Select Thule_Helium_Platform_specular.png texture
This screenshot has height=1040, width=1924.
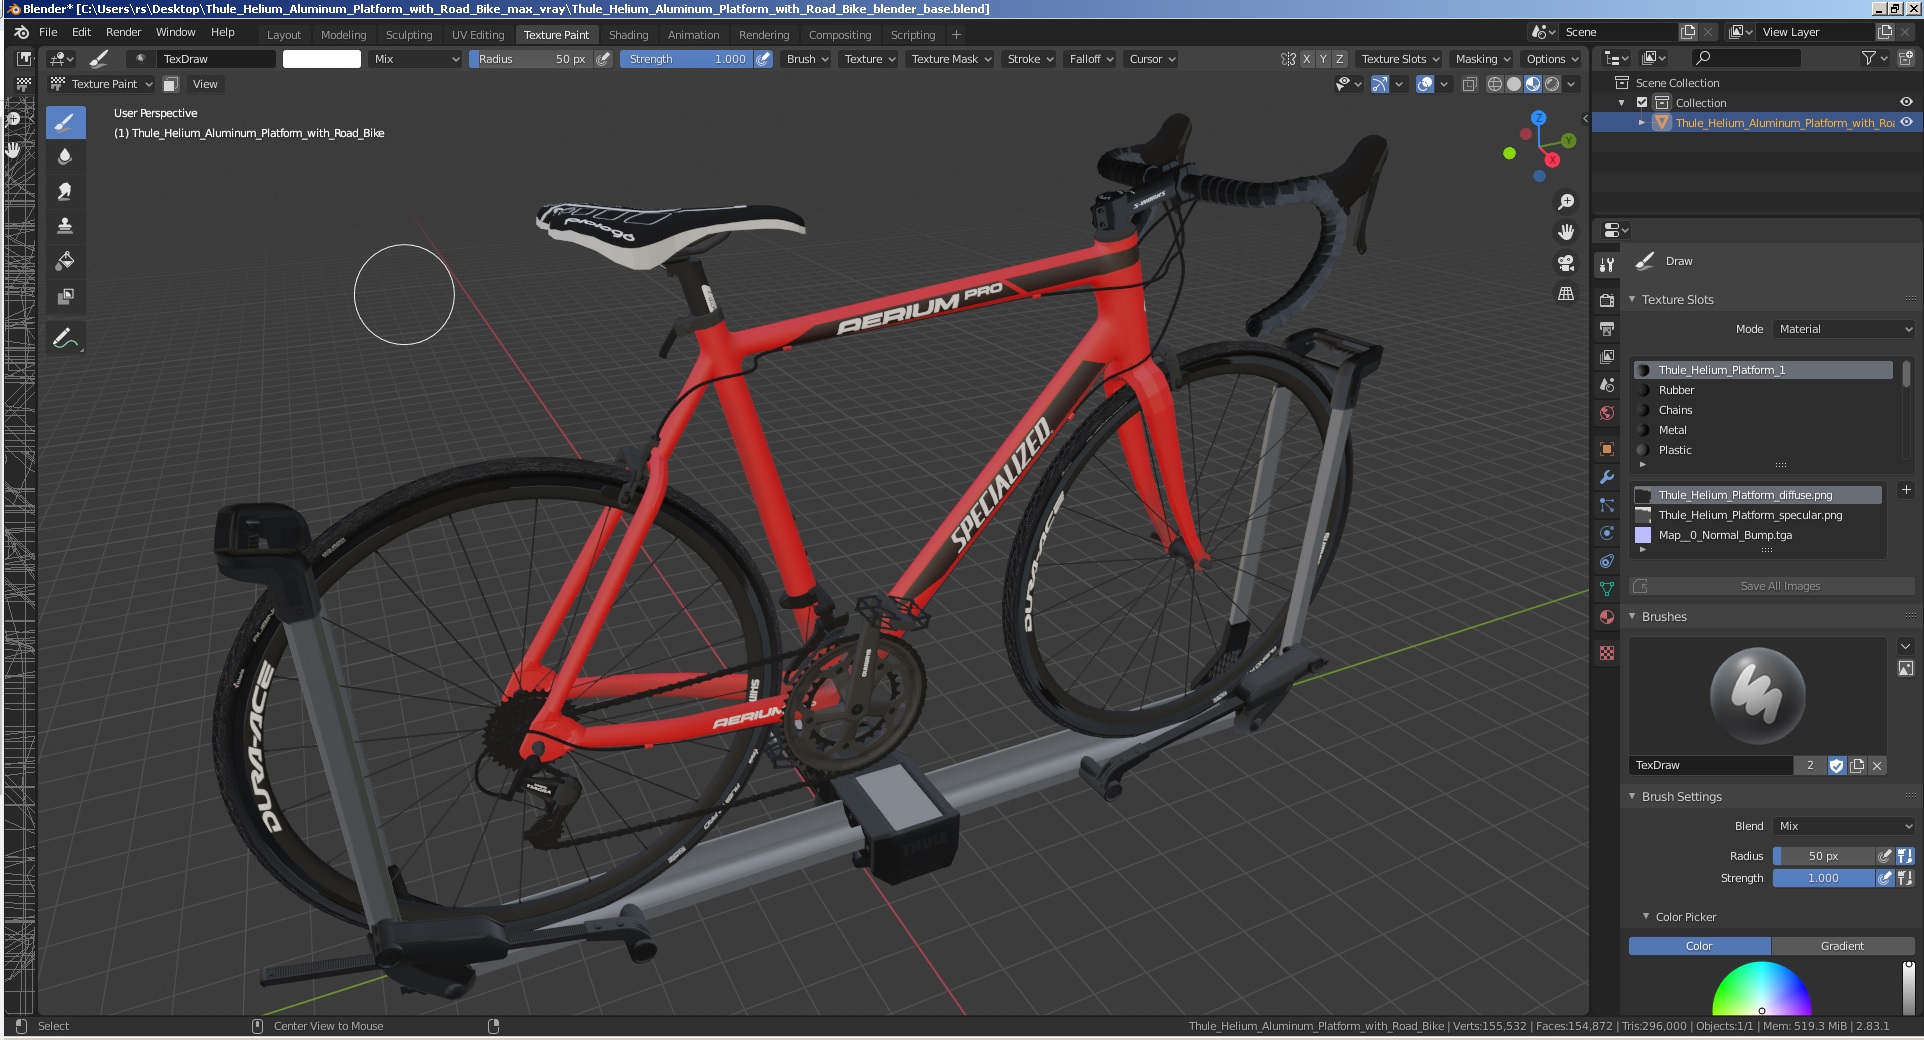[x=1758, y=515]
